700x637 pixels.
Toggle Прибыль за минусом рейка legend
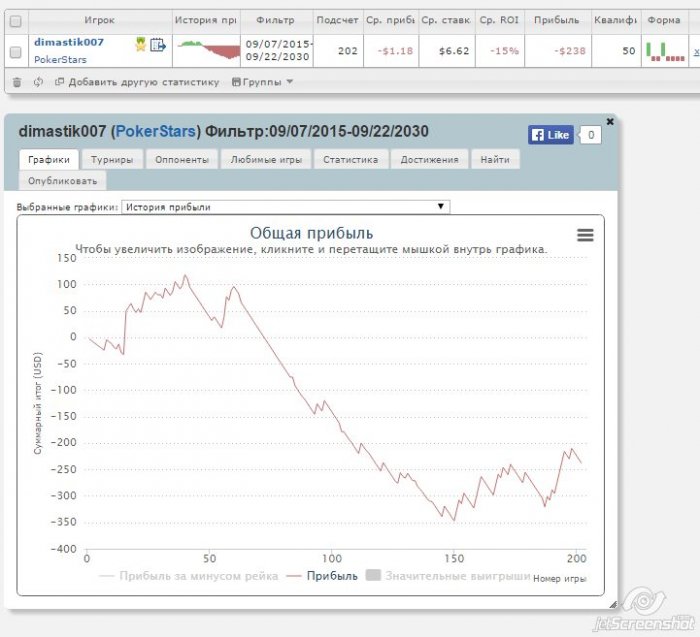point(188,576)
